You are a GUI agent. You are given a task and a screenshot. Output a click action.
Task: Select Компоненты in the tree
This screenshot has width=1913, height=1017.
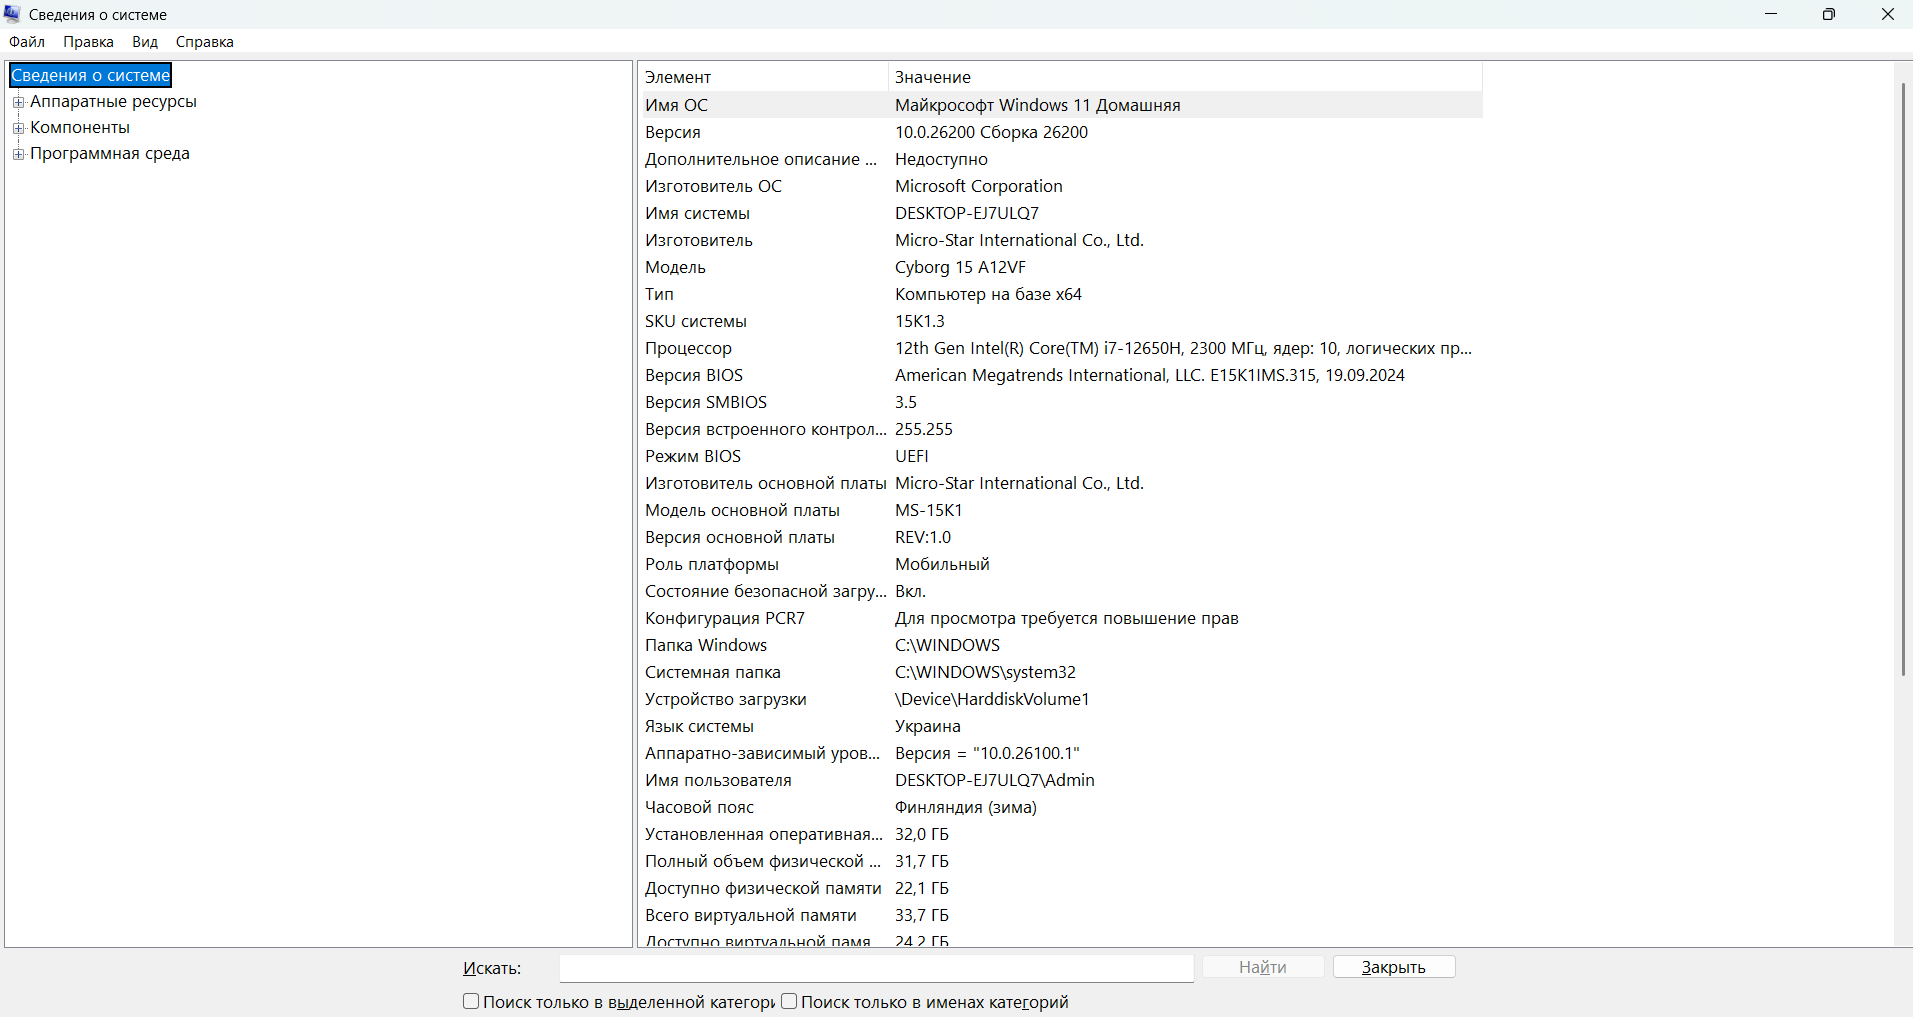[80, 127]
